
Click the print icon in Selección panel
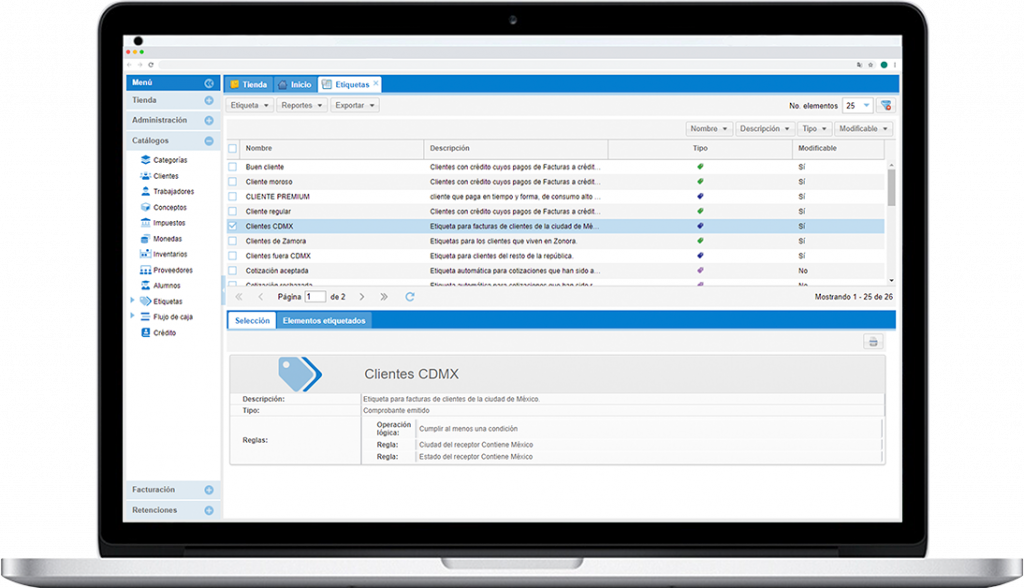(873, 342)
